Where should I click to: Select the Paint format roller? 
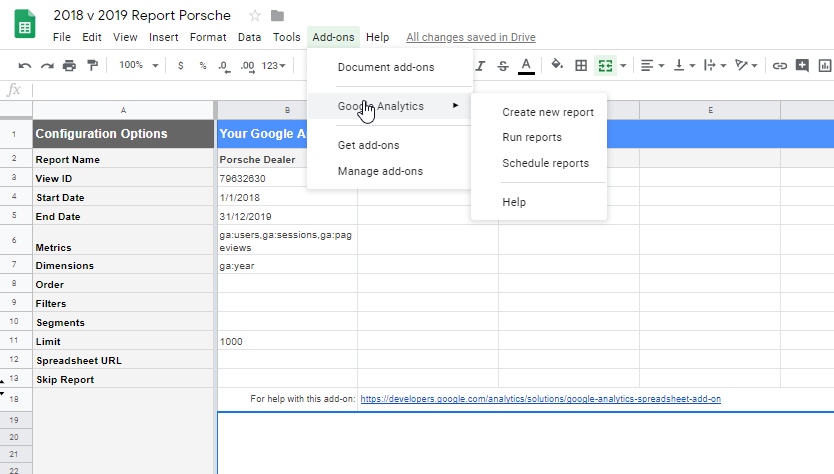[x=93, y=65]
